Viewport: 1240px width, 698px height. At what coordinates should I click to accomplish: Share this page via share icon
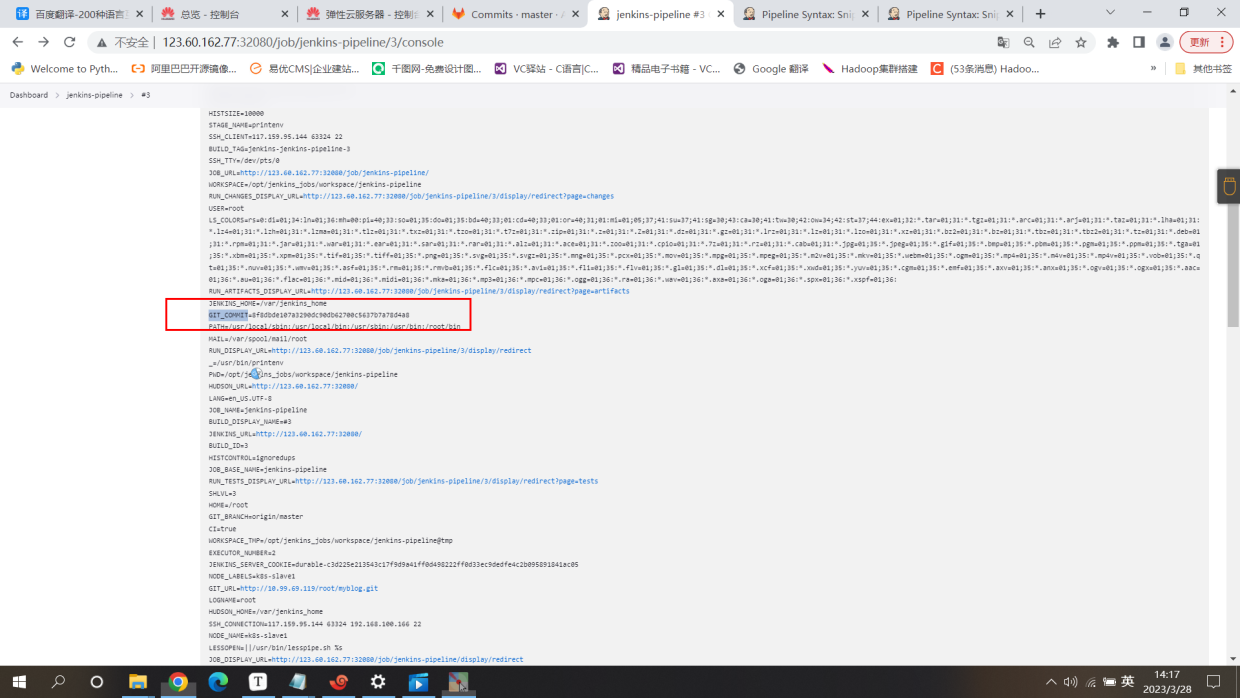(x=1055, y=42)
